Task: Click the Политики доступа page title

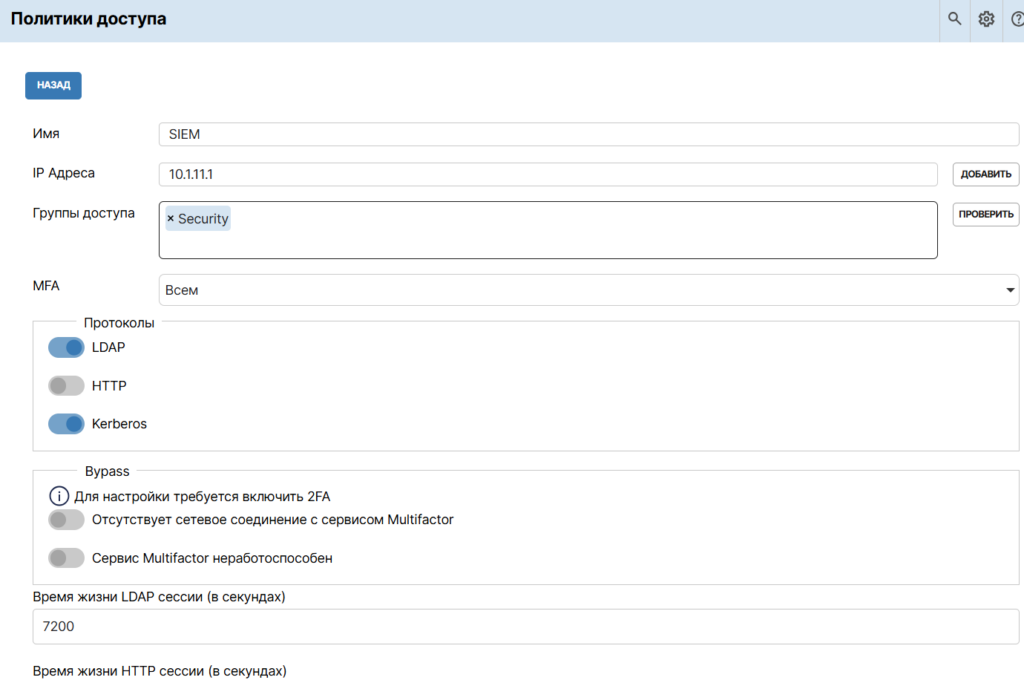Action: (89, 19)
